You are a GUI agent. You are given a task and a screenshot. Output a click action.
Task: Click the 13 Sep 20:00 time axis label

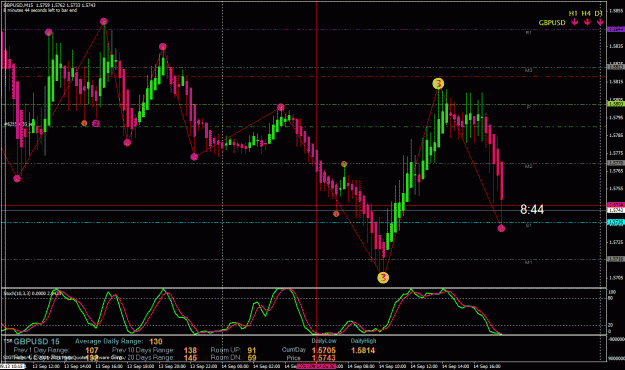(172, 366)
